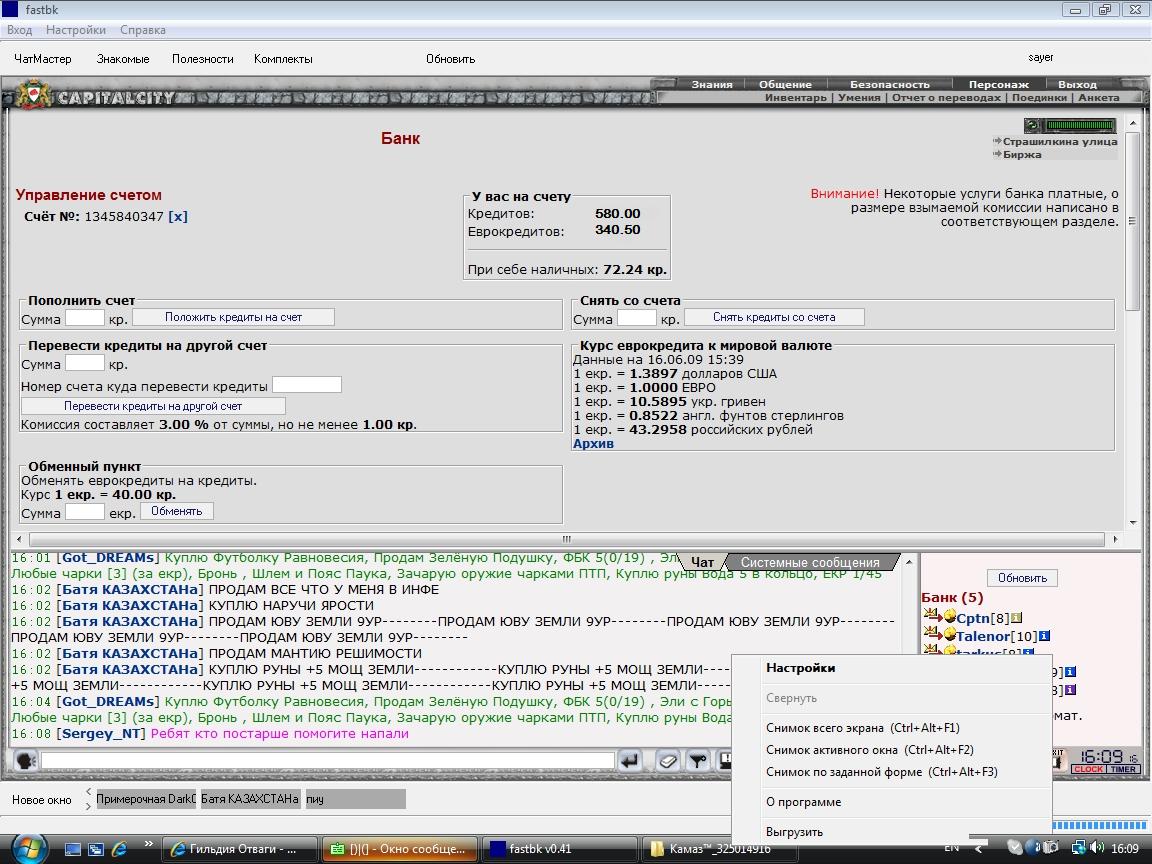The image size is (1152, 864).
Task: Click private message arrow icon beside Cptn
Action: tap(931, 615)
